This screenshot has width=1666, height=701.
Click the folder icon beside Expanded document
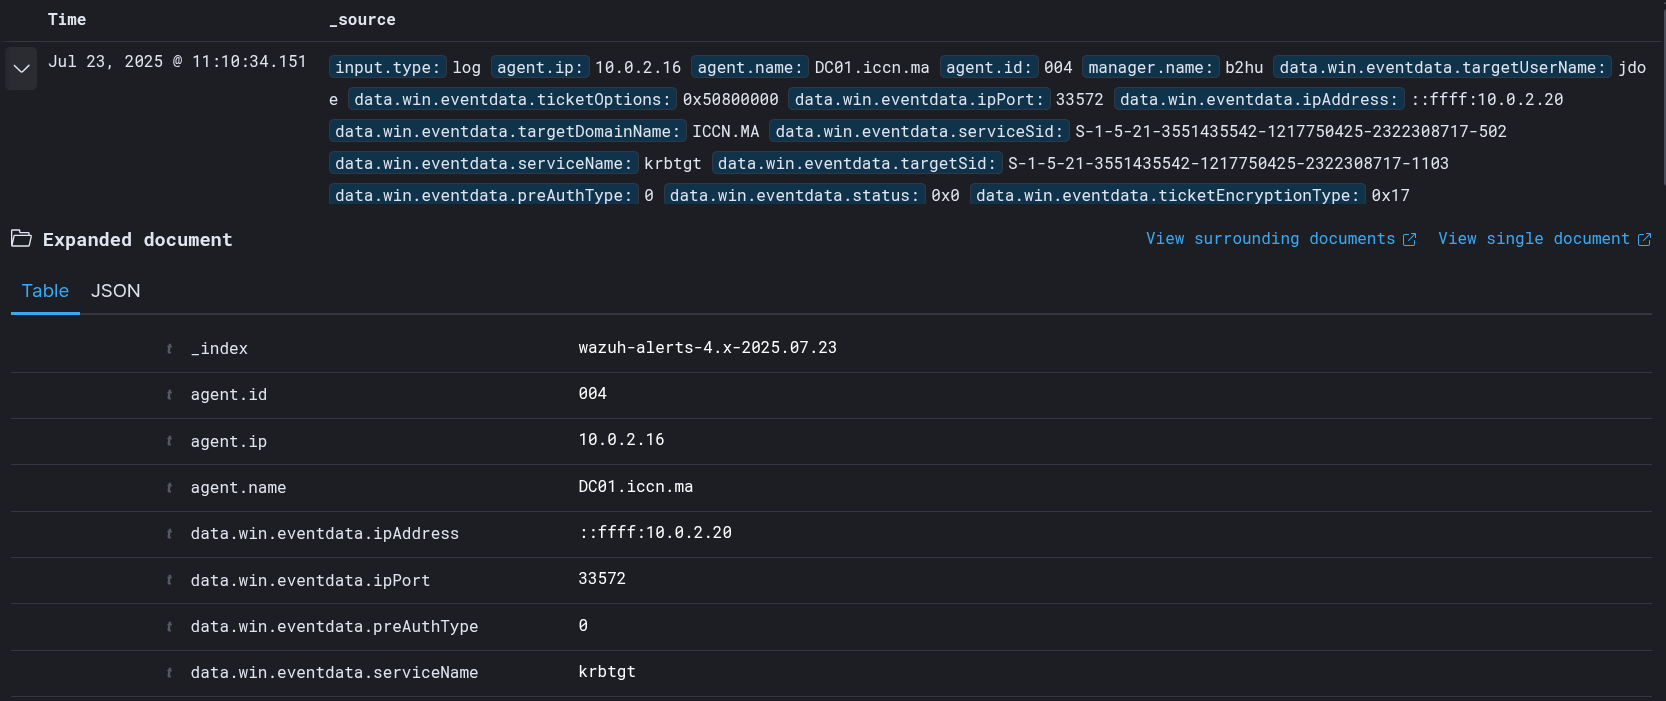coord(21,239)
